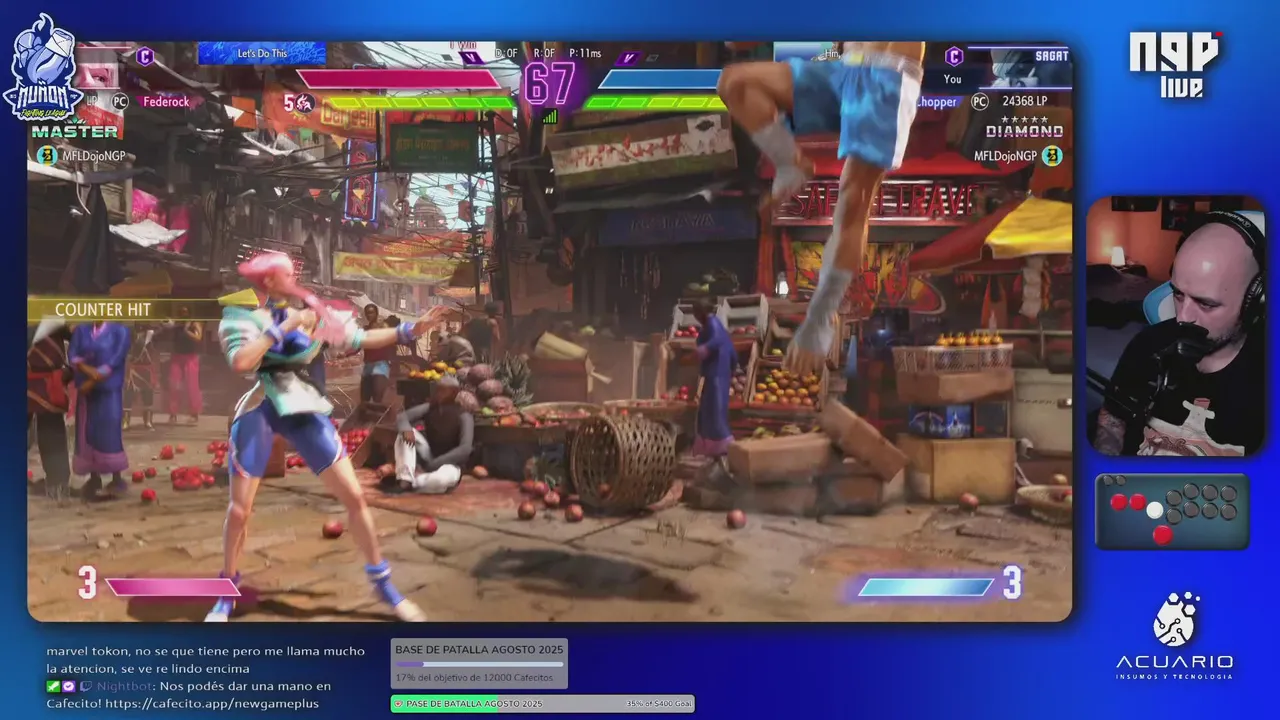Click the 35% of $400 Goal text
1280x720 pixels.
tap(657, 704)
